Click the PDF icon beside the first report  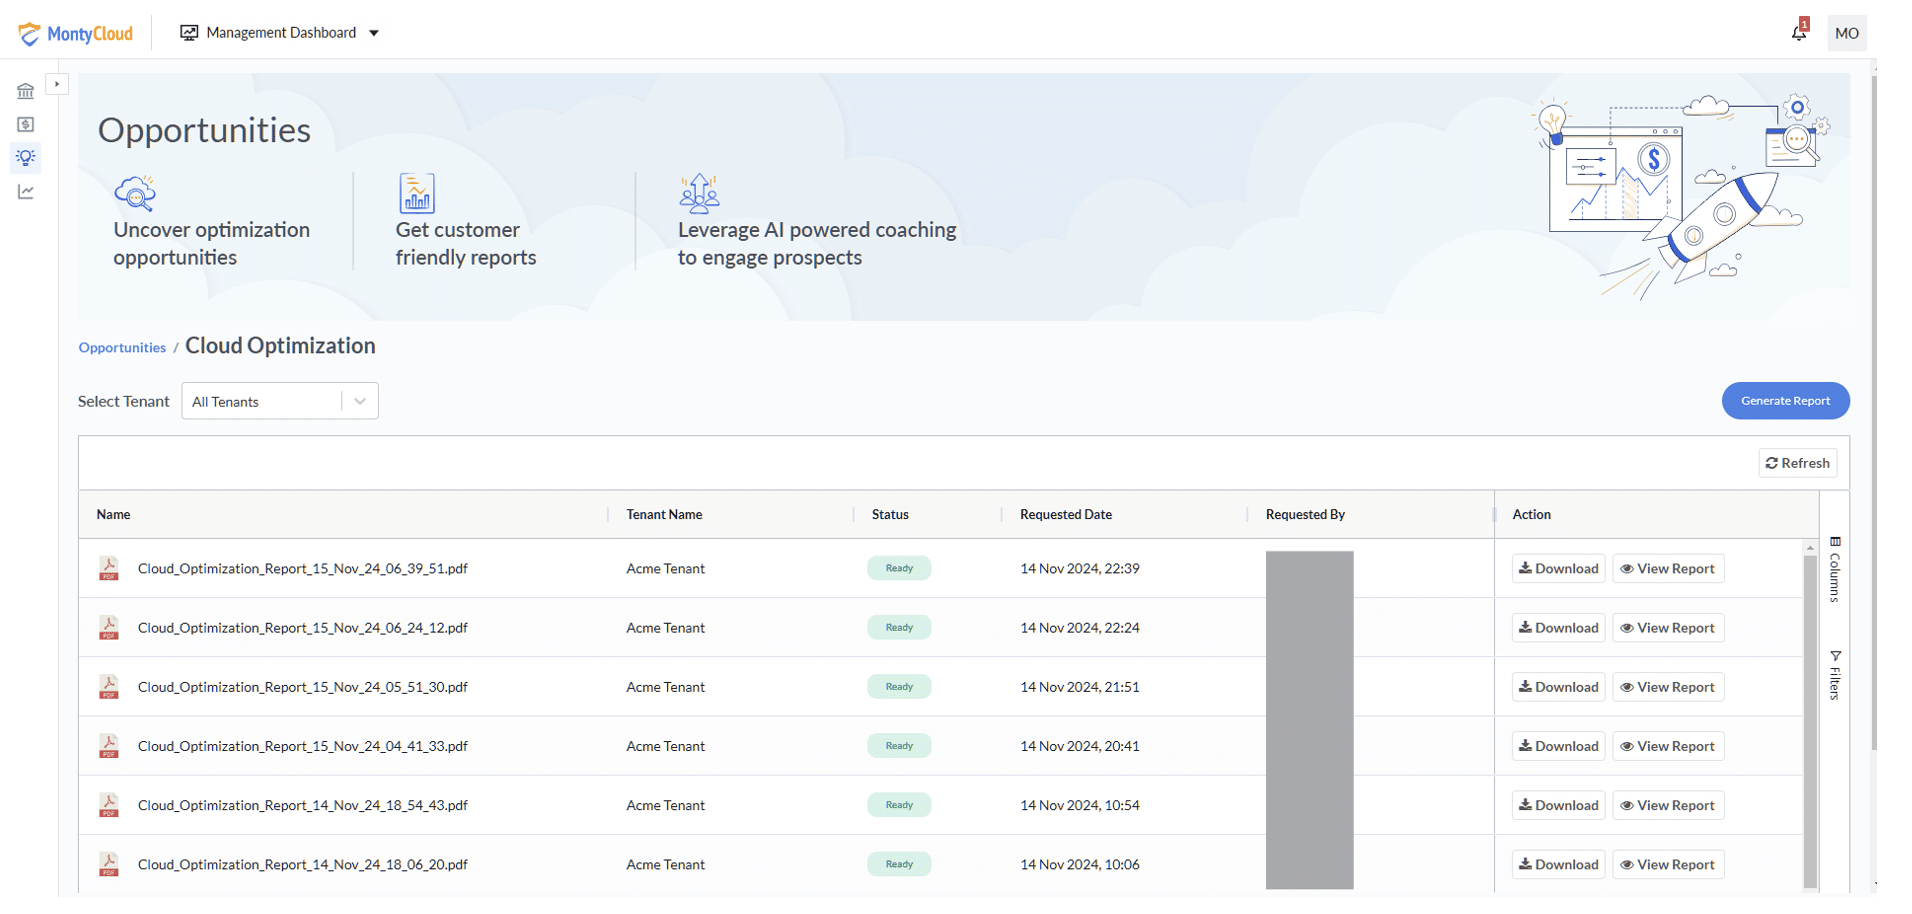coord(108,568)
